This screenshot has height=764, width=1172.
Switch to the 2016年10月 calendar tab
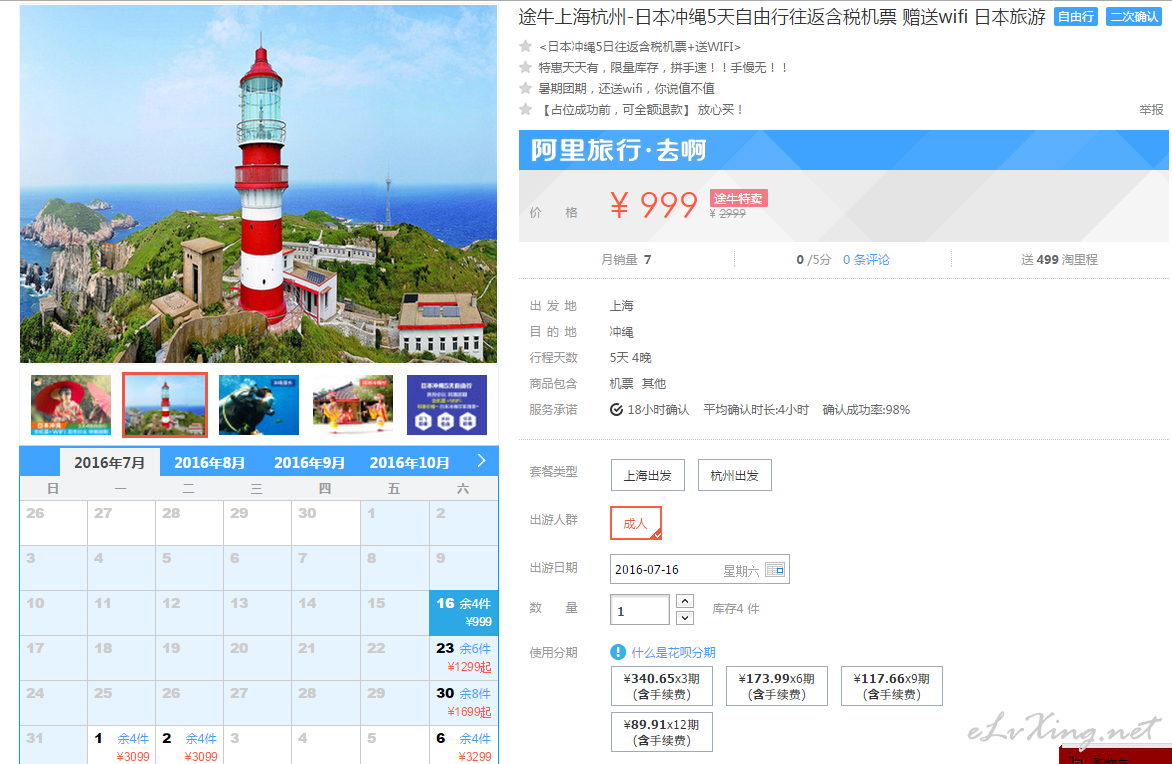pos(410,463)
